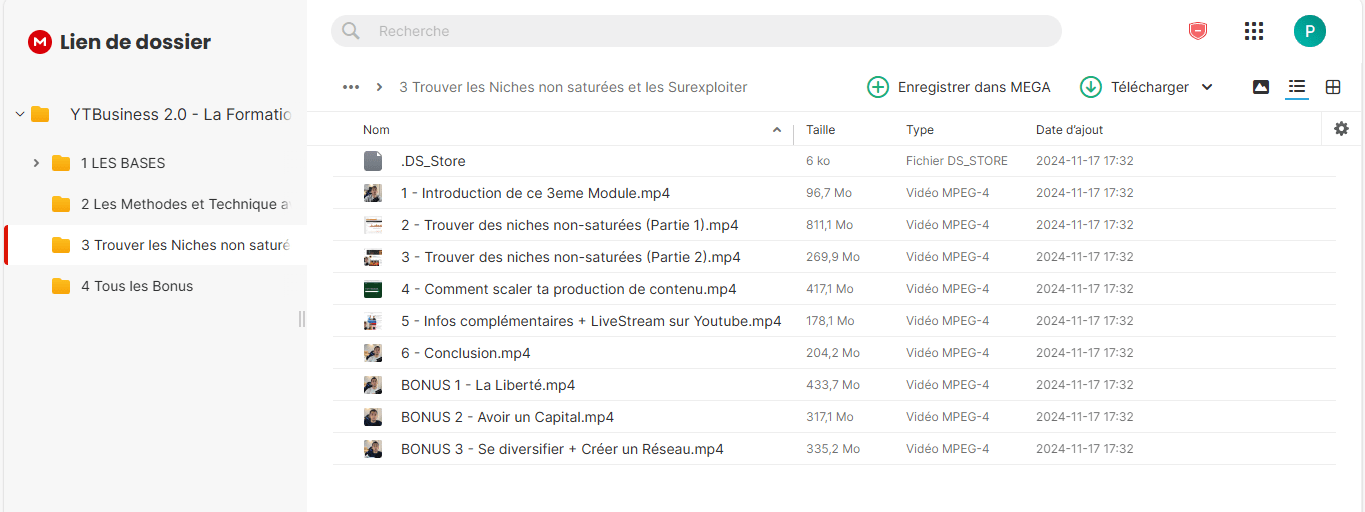Select '5 - Infos complémentaires + LiveStream sur Youtube.mp4'

pos(591,321)
